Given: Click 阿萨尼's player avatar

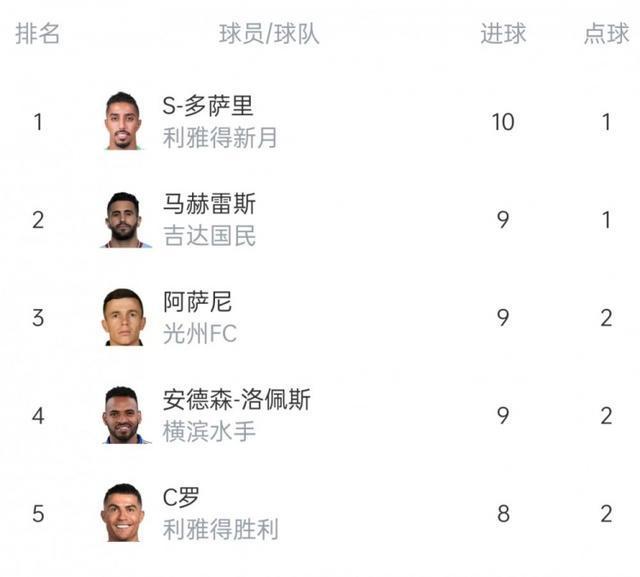Looking at the screenshot, I should tap(123, 317).
